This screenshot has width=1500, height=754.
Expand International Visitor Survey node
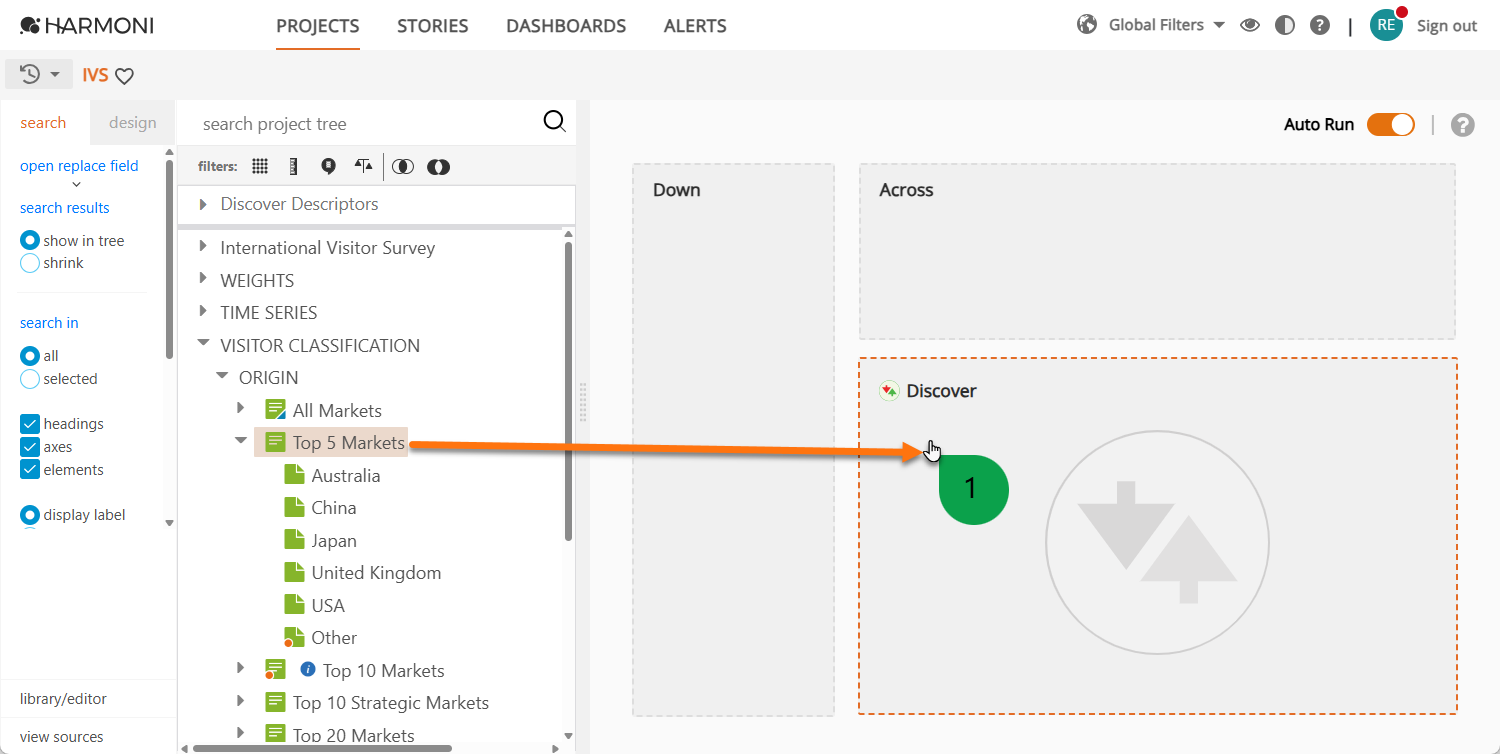[x=203, y=247]
